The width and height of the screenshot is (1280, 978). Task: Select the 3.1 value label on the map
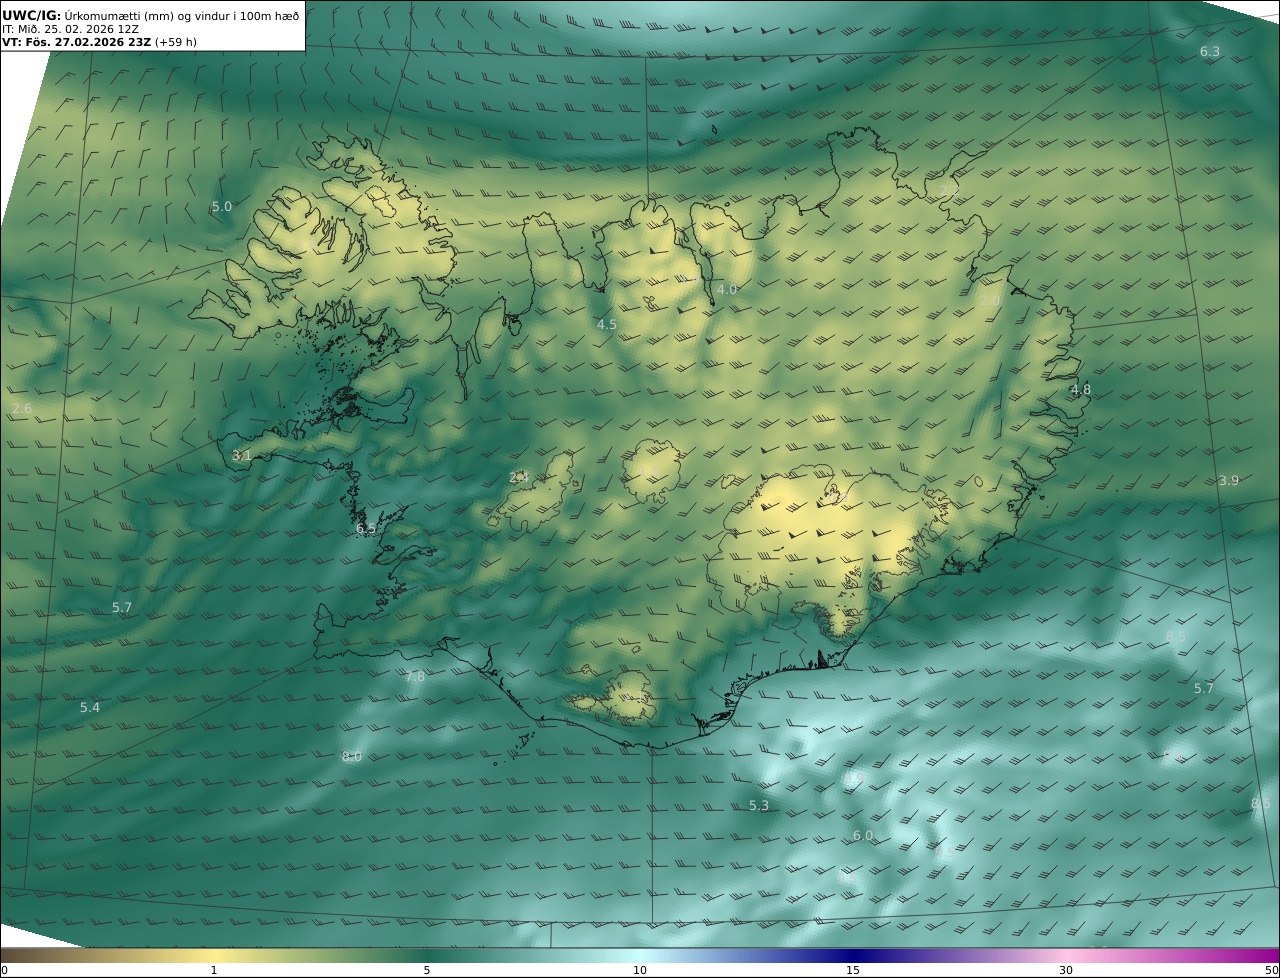(242, 456)
